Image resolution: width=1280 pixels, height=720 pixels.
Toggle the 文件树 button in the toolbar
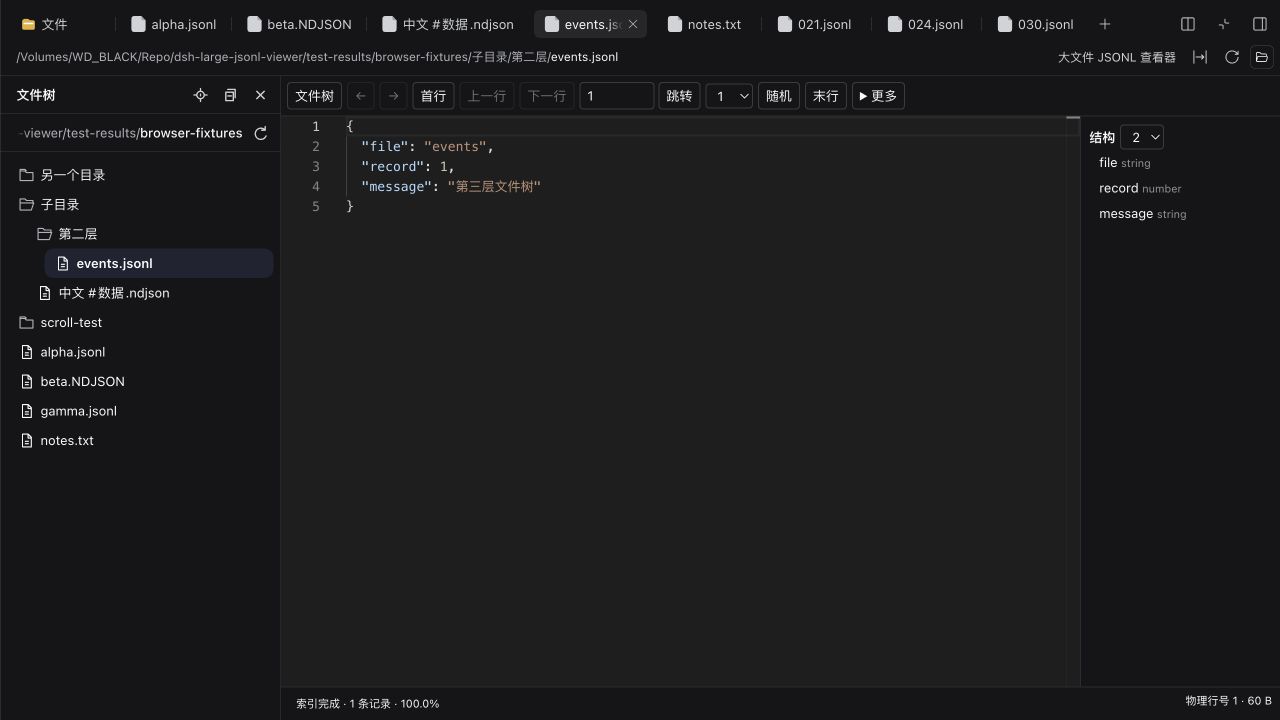(x=314, y=96)
